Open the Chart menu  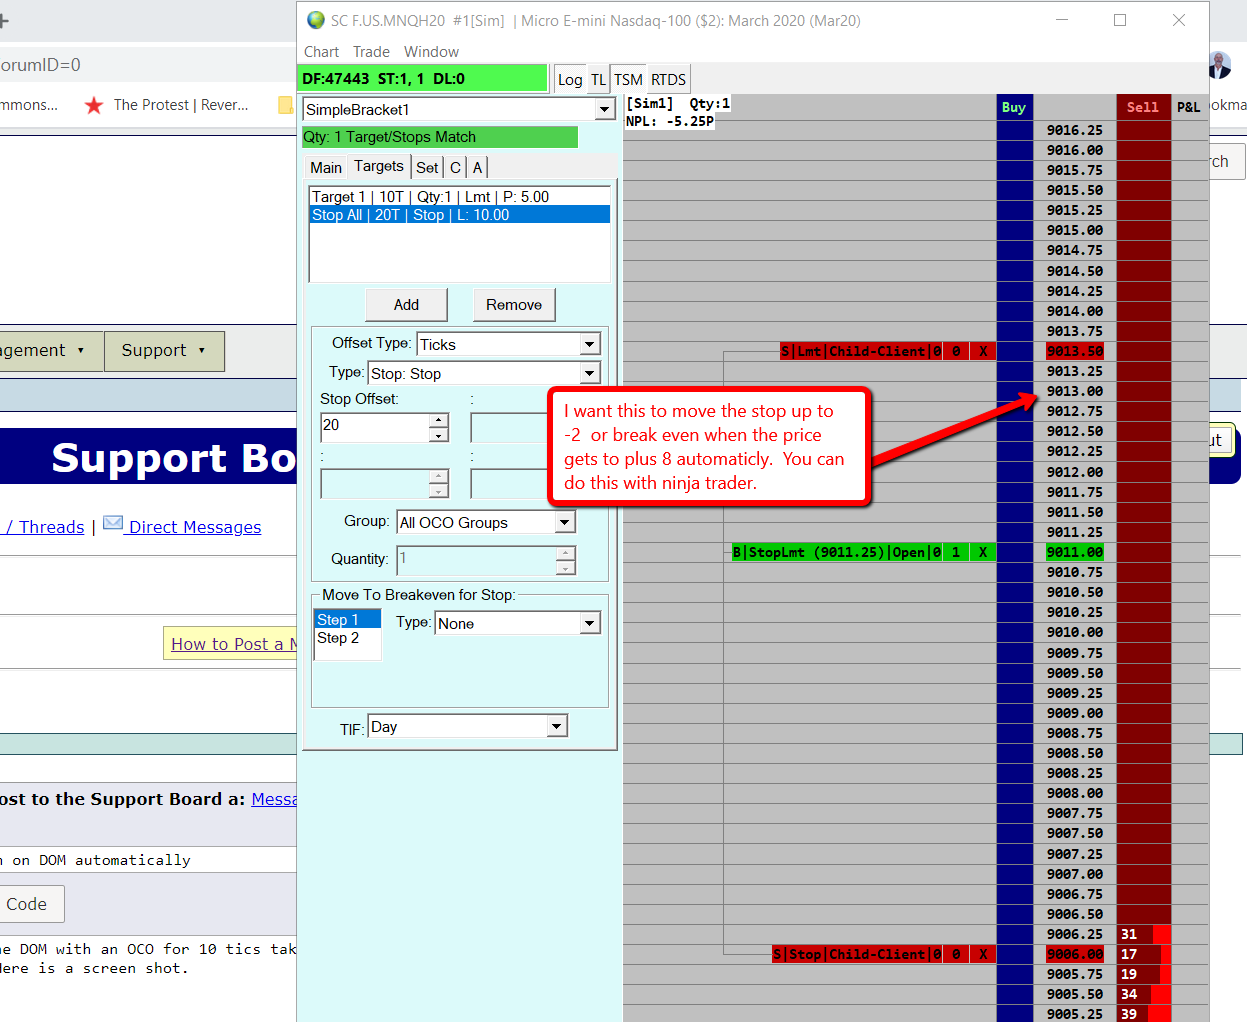[321, 52]
